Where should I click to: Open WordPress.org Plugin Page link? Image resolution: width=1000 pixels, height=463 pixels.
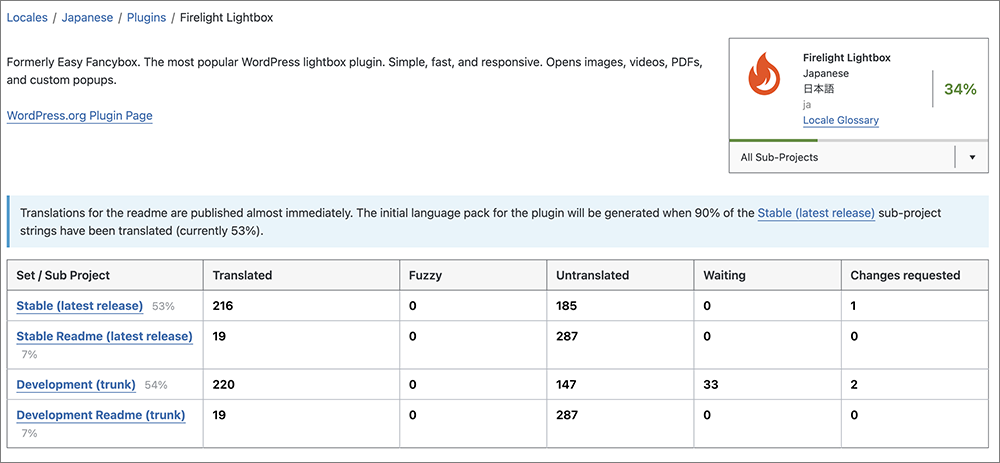click(x=79, y=115)
